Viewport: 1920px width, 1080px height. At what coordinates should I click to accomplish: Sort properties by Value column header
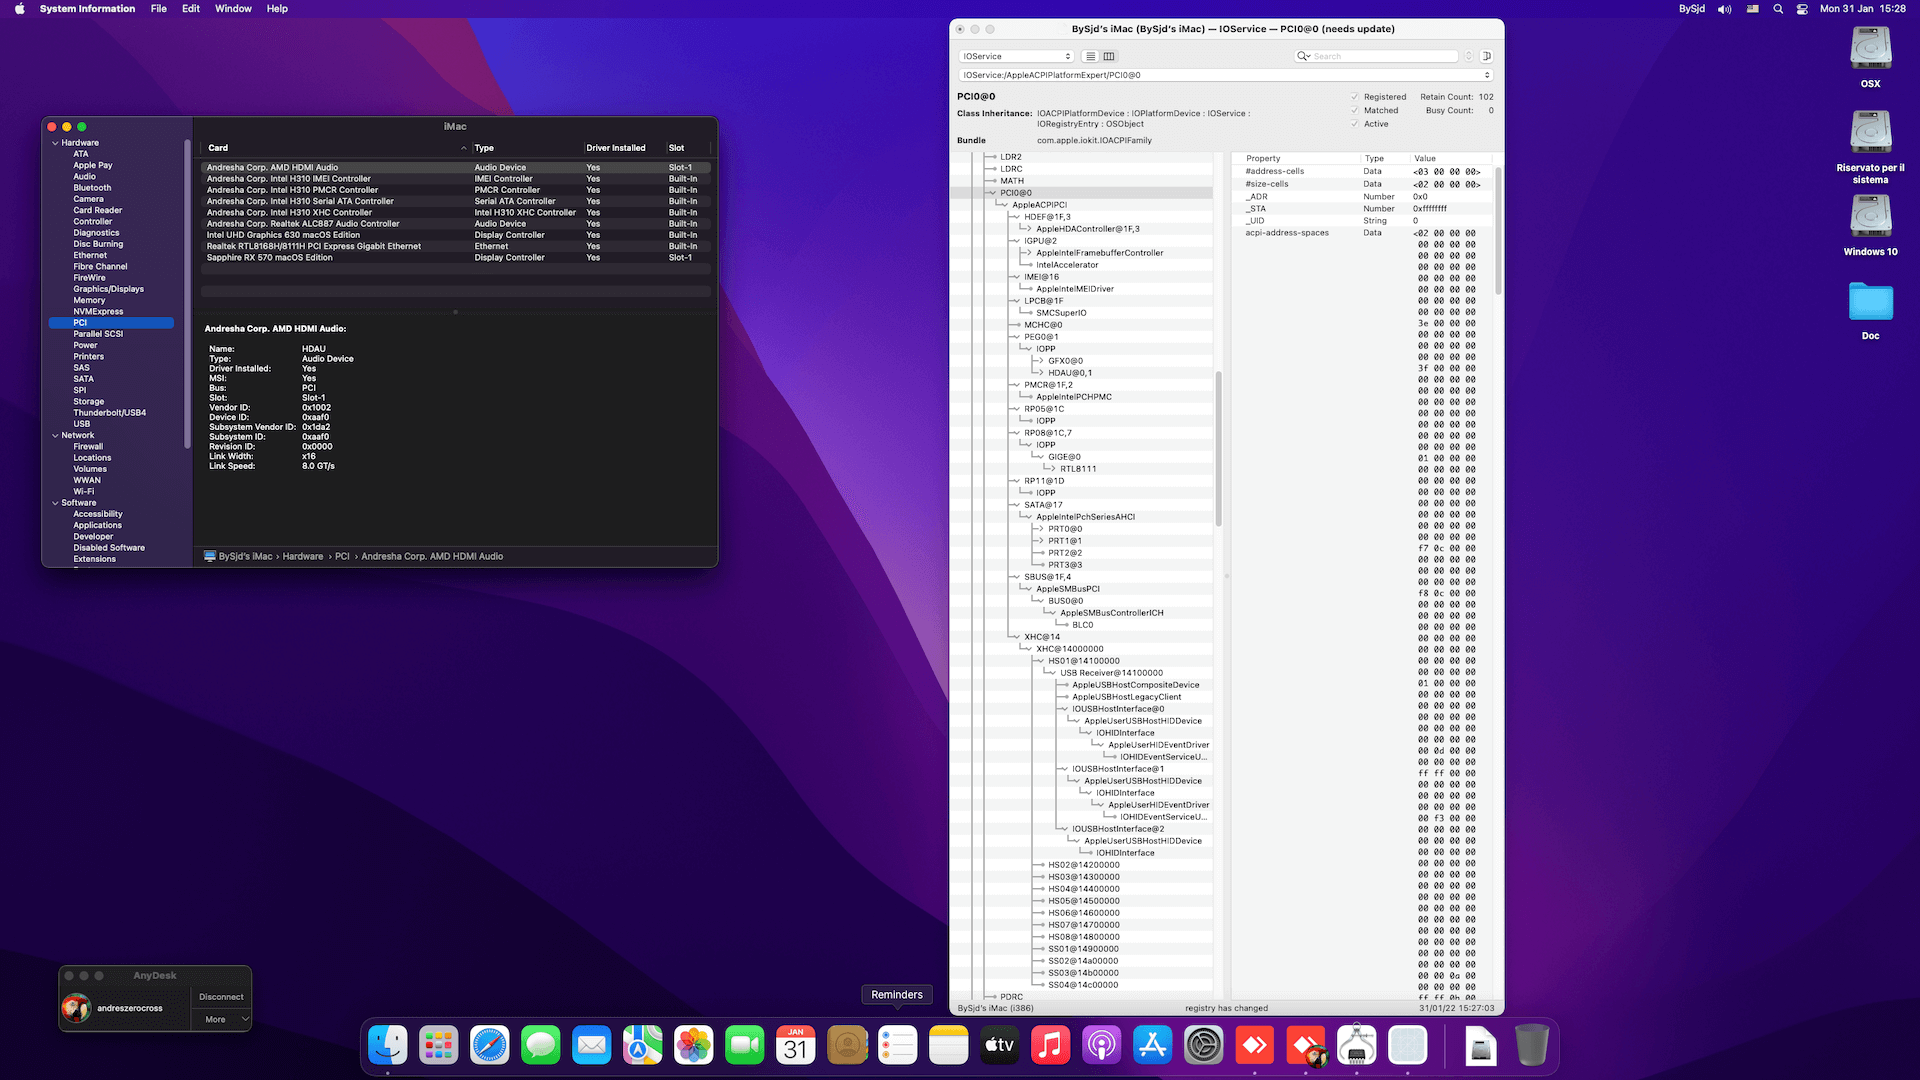click(x=1450, y=159)
